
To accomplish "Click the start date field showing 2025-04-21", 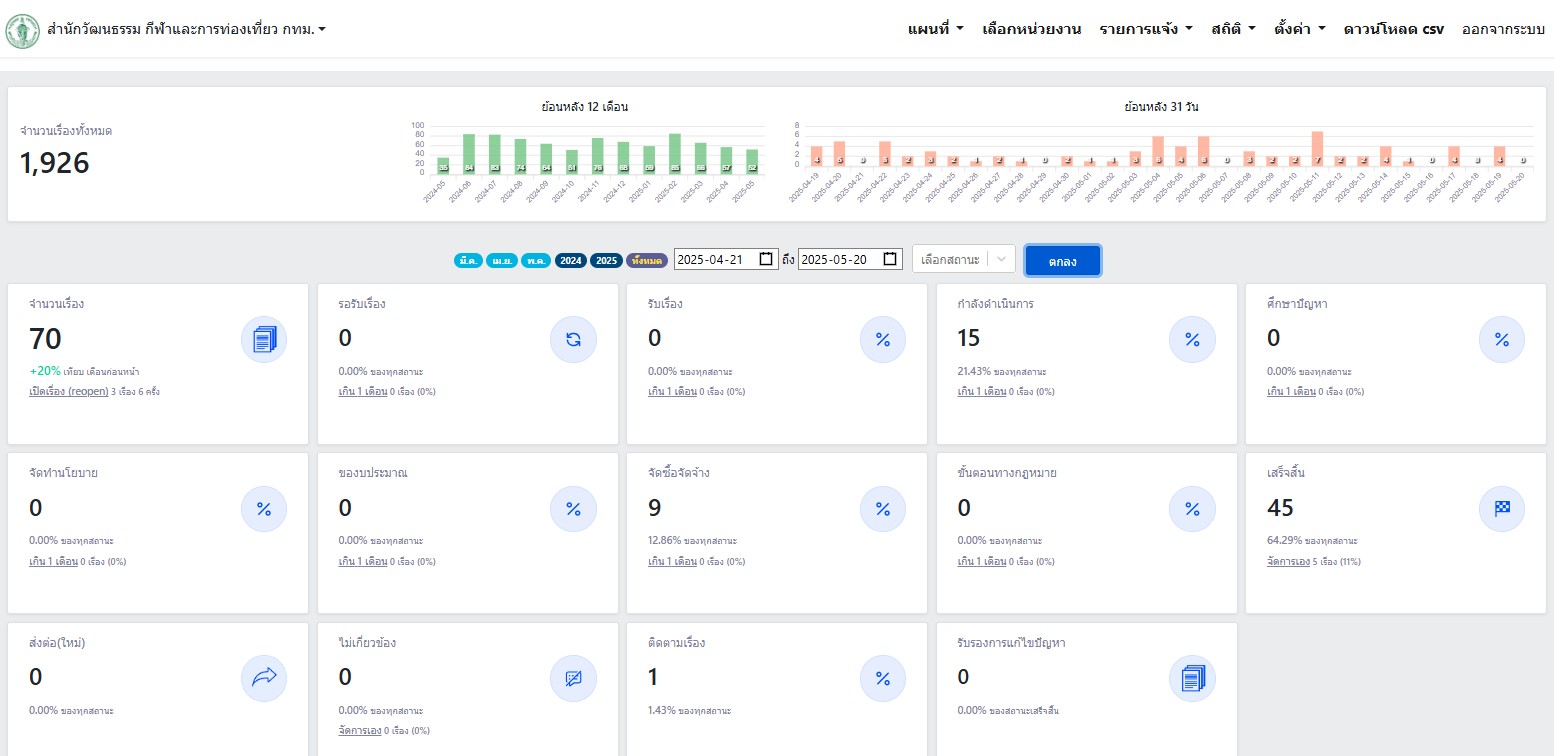I will click(x=726, y=259).
